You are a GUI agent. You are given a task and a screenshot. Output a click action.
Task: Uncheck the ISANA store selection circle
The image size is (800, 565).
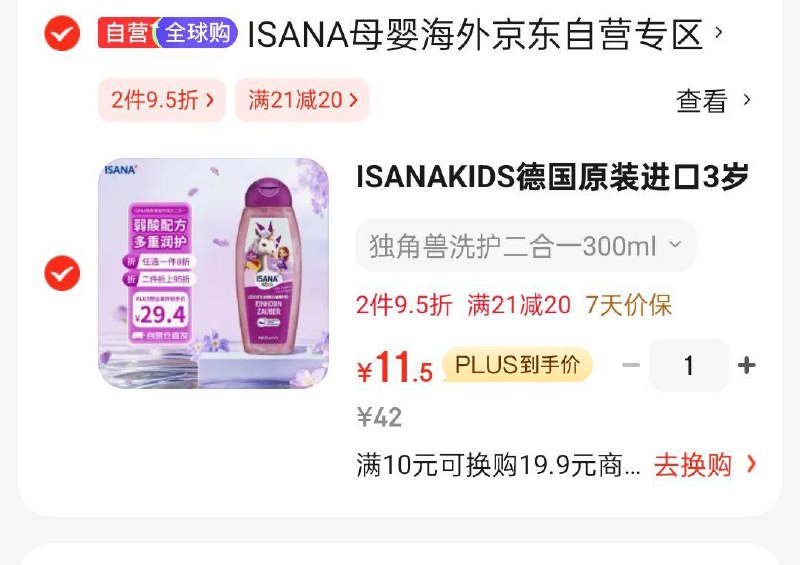(x=62, y=33)
